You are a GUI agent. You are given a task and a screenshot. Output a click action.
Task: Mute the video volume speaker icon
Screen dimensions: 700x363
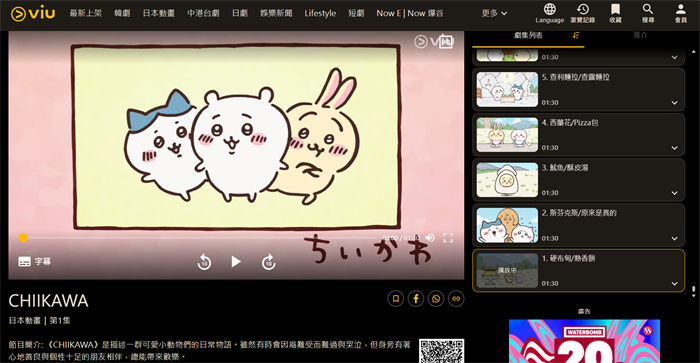[x=430, y=238]
